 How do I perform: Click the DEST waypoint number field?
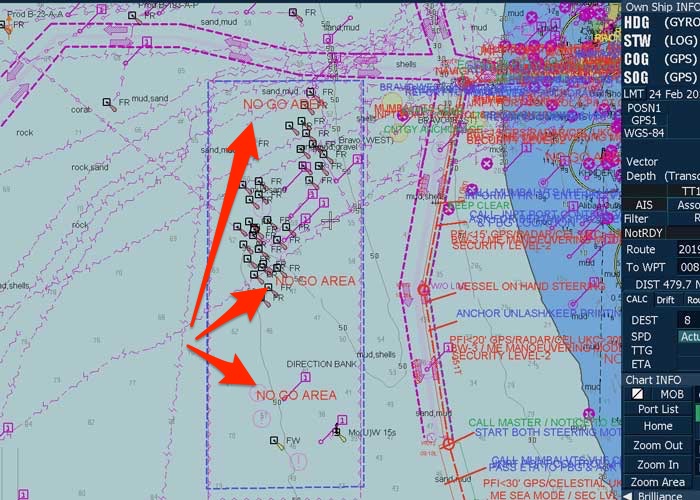(x=688, y=320)
